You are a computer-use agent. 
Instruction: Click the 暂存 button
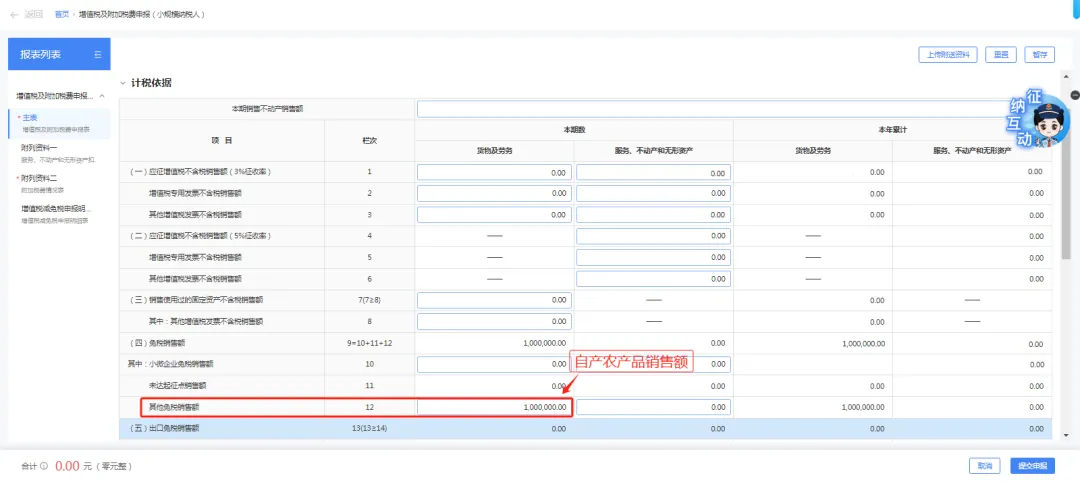pyautogui.click(x=1040, y=55)
